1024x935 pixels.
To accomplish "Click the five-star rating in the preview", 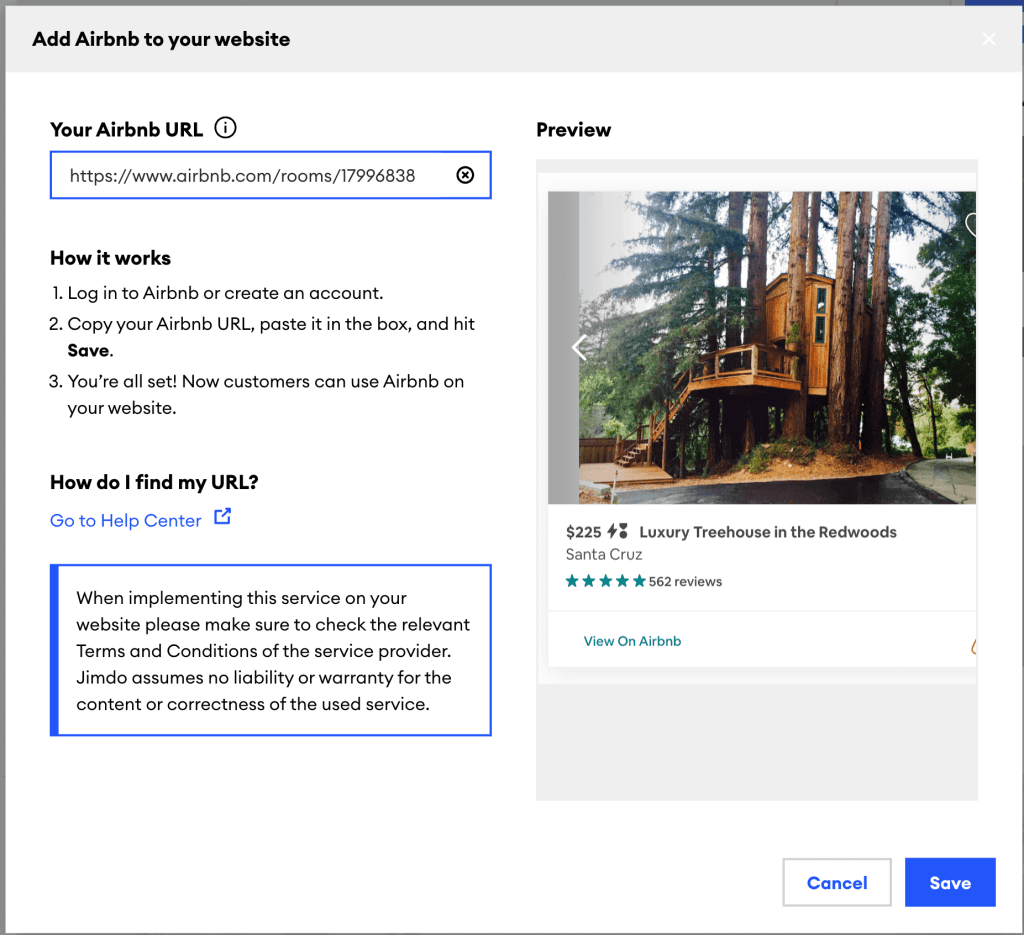I will pyautogui.click(x=605, y=581).
